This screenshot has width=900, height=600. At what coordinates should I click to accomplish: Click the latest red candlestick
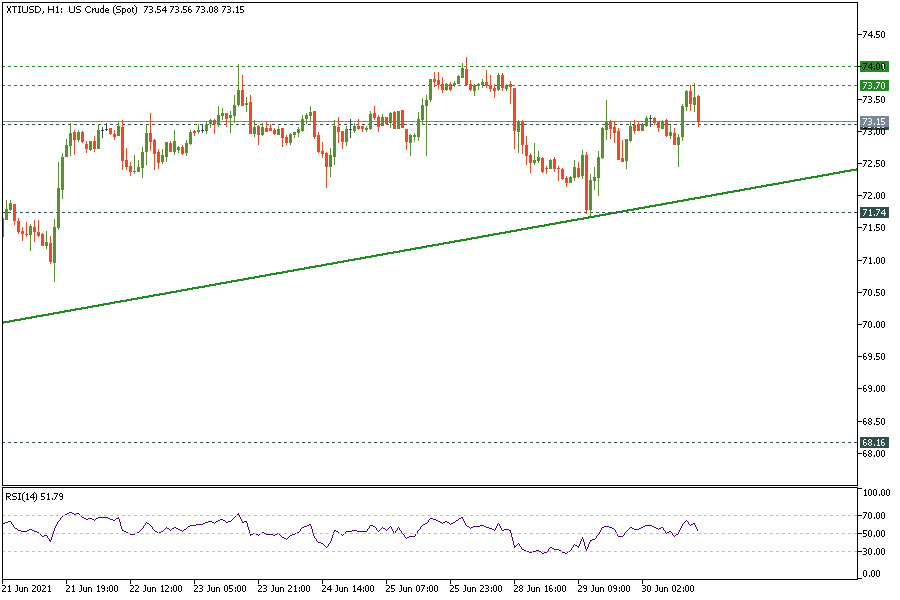698,110
